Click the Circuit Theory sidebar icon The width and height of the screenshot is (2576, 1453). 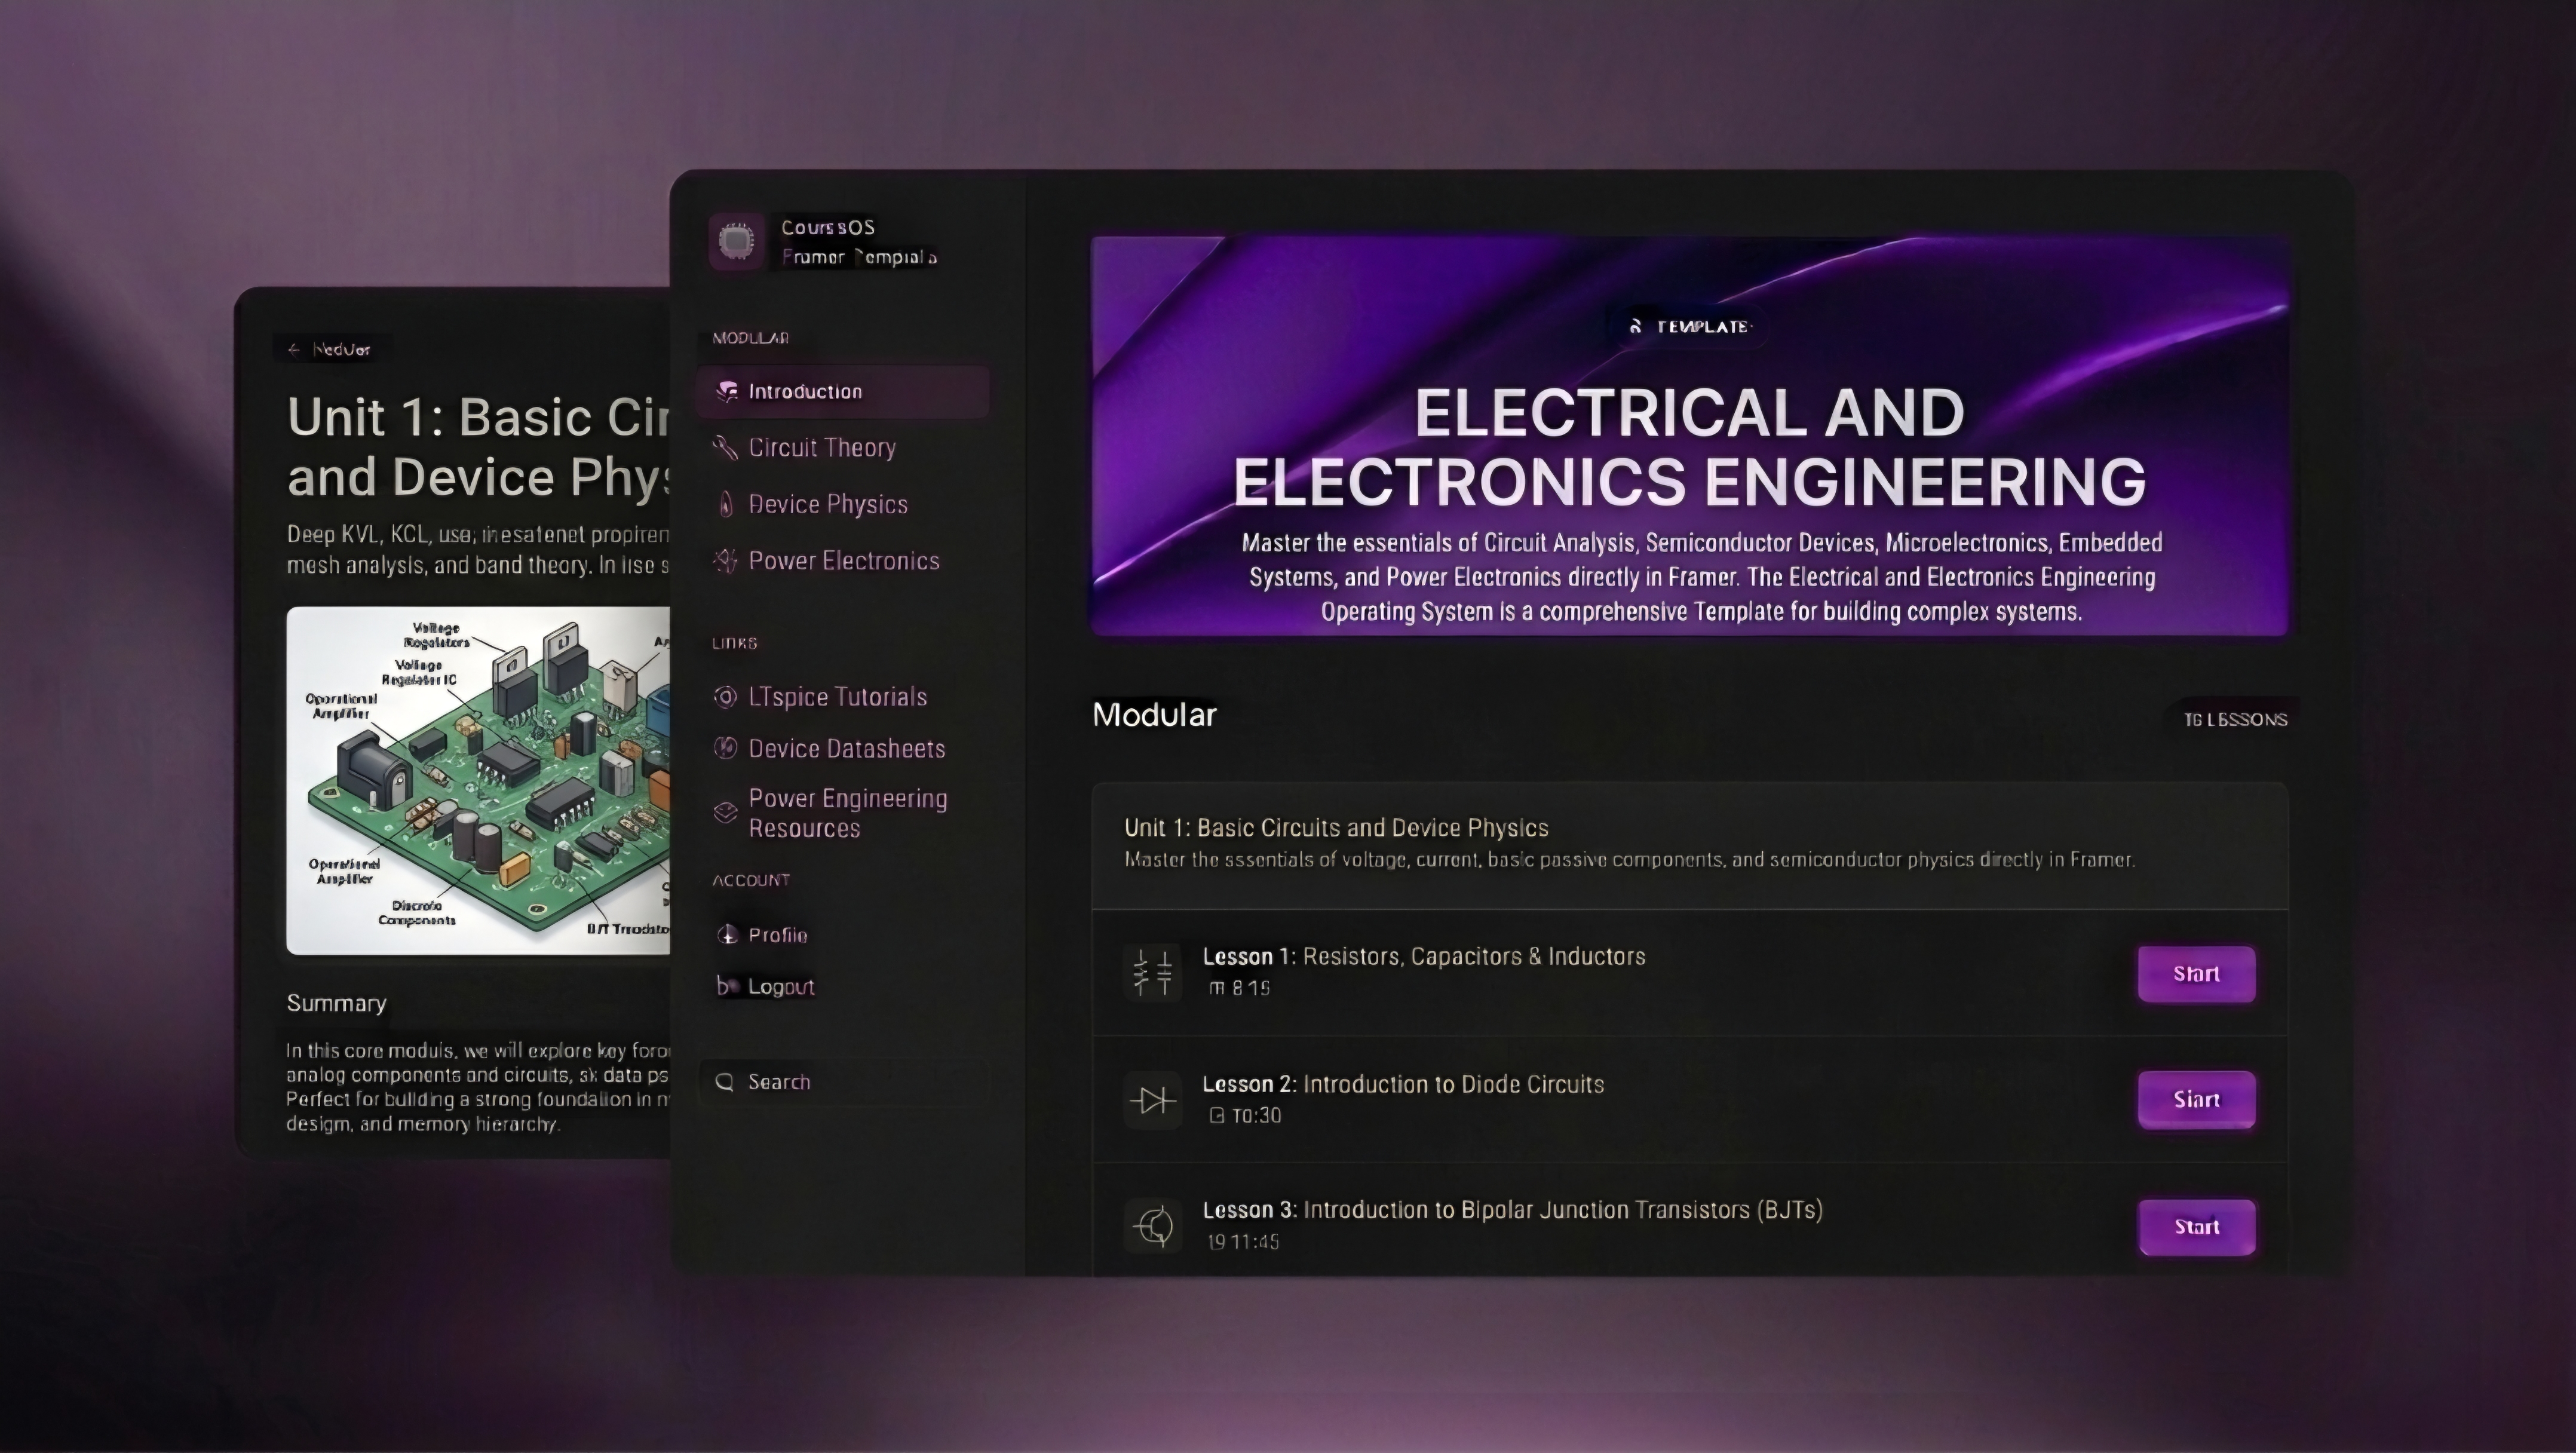tap(725, 448)
